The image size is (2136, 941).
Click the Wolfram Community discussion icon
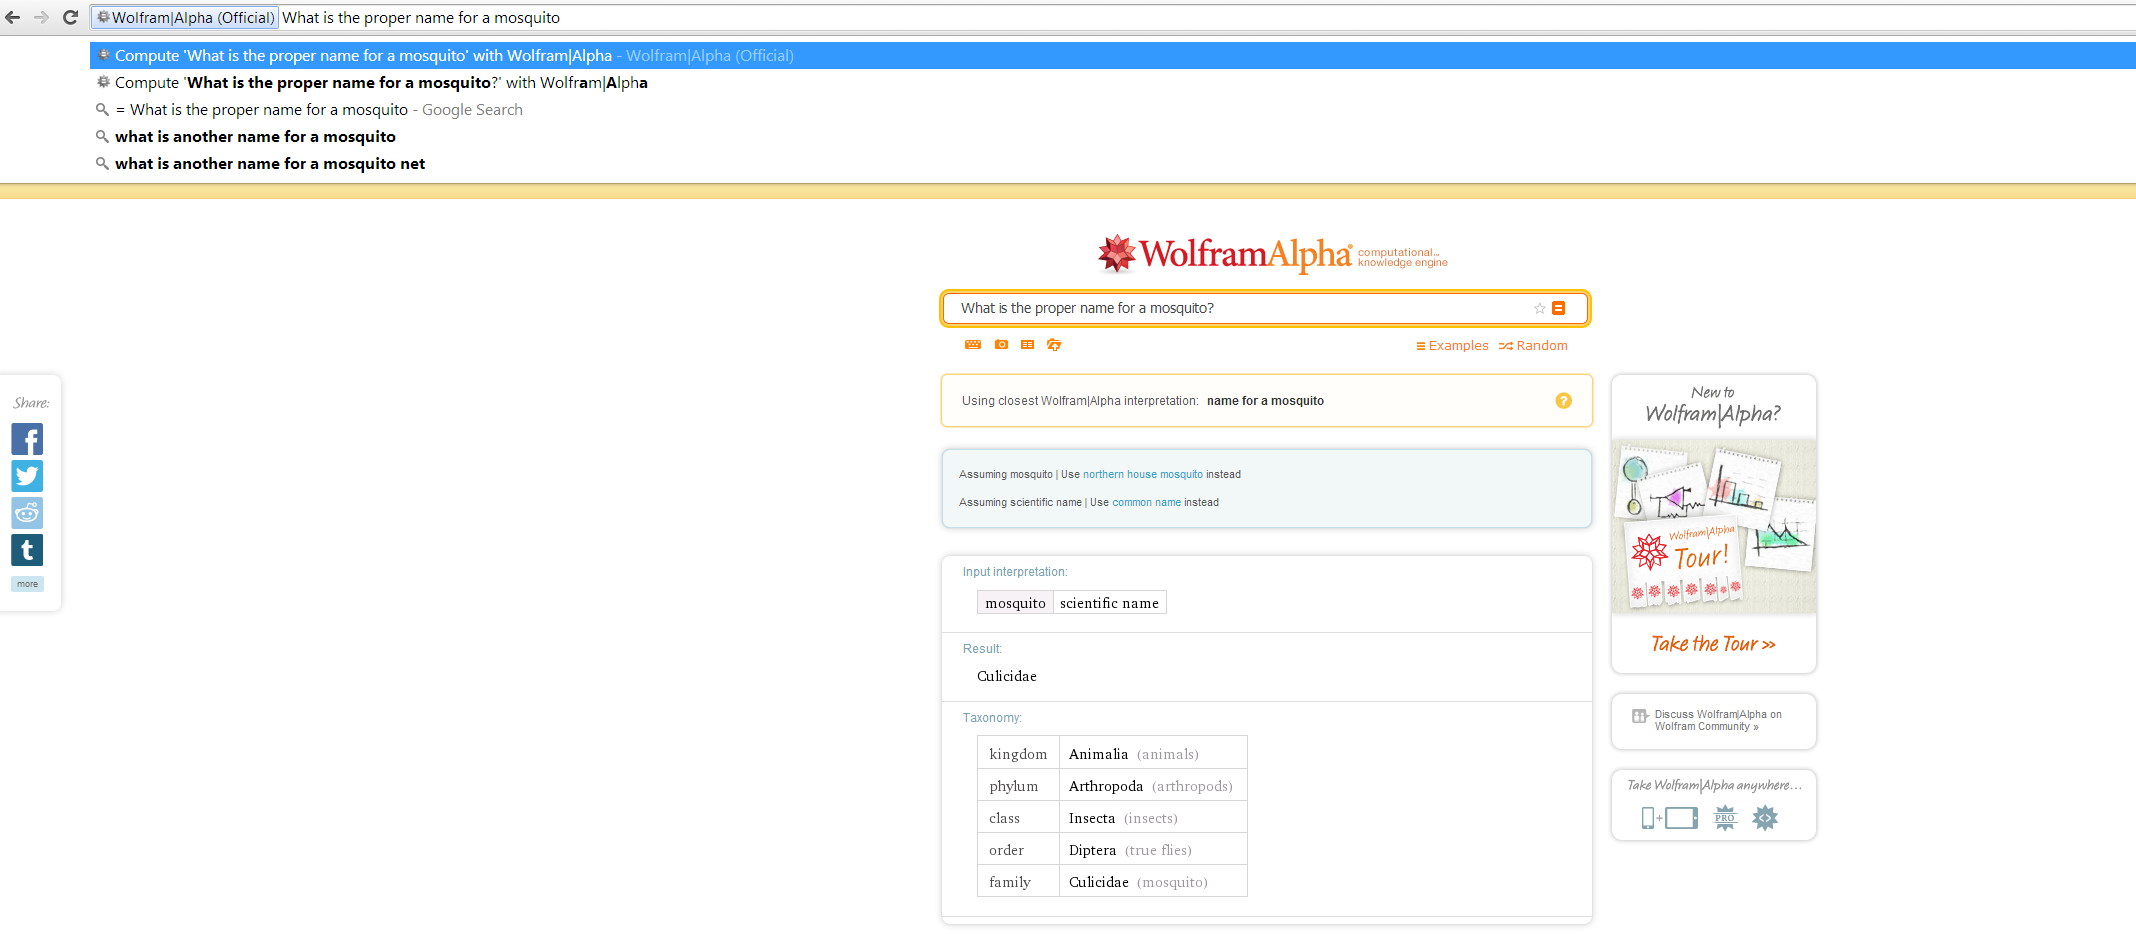click(1640, 716)
